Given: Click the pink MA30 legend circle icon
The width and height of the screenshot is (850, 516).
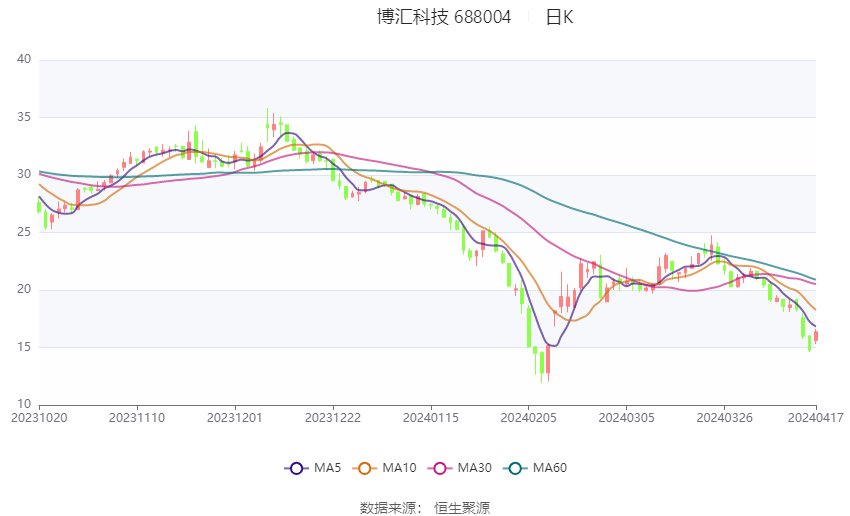Looking at the screenshot, I should 440,468.
